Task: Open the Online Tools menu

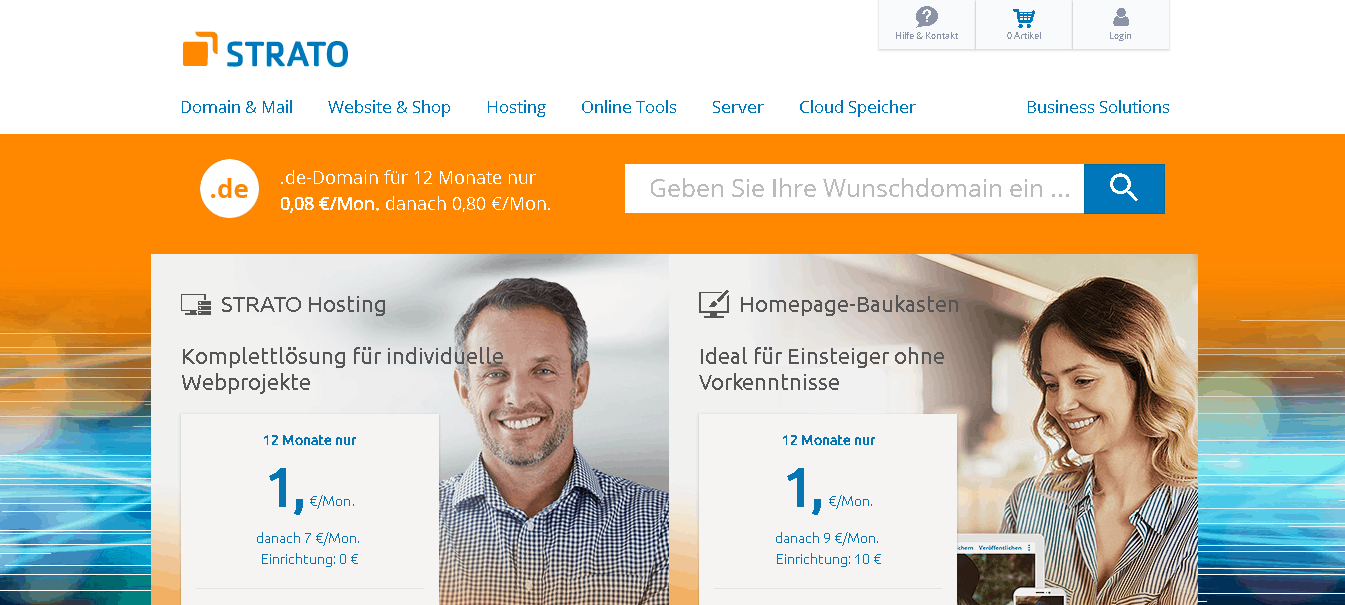Action: click(x=629, y=107)
